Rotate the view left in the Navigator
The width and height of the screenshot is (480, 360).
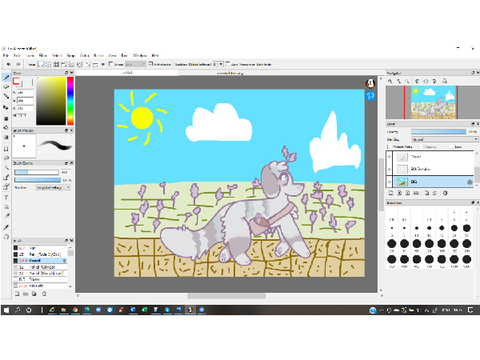417,81
